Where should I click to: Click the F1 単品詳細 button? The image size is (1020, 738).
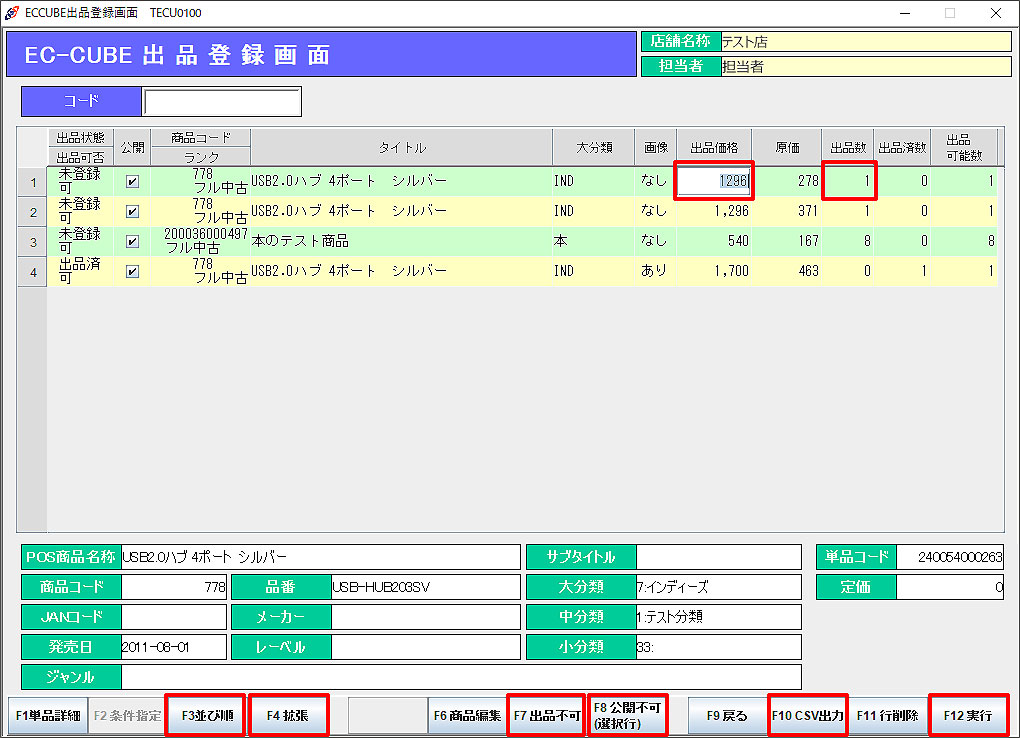pyautogui.click(x=47, y=716)
